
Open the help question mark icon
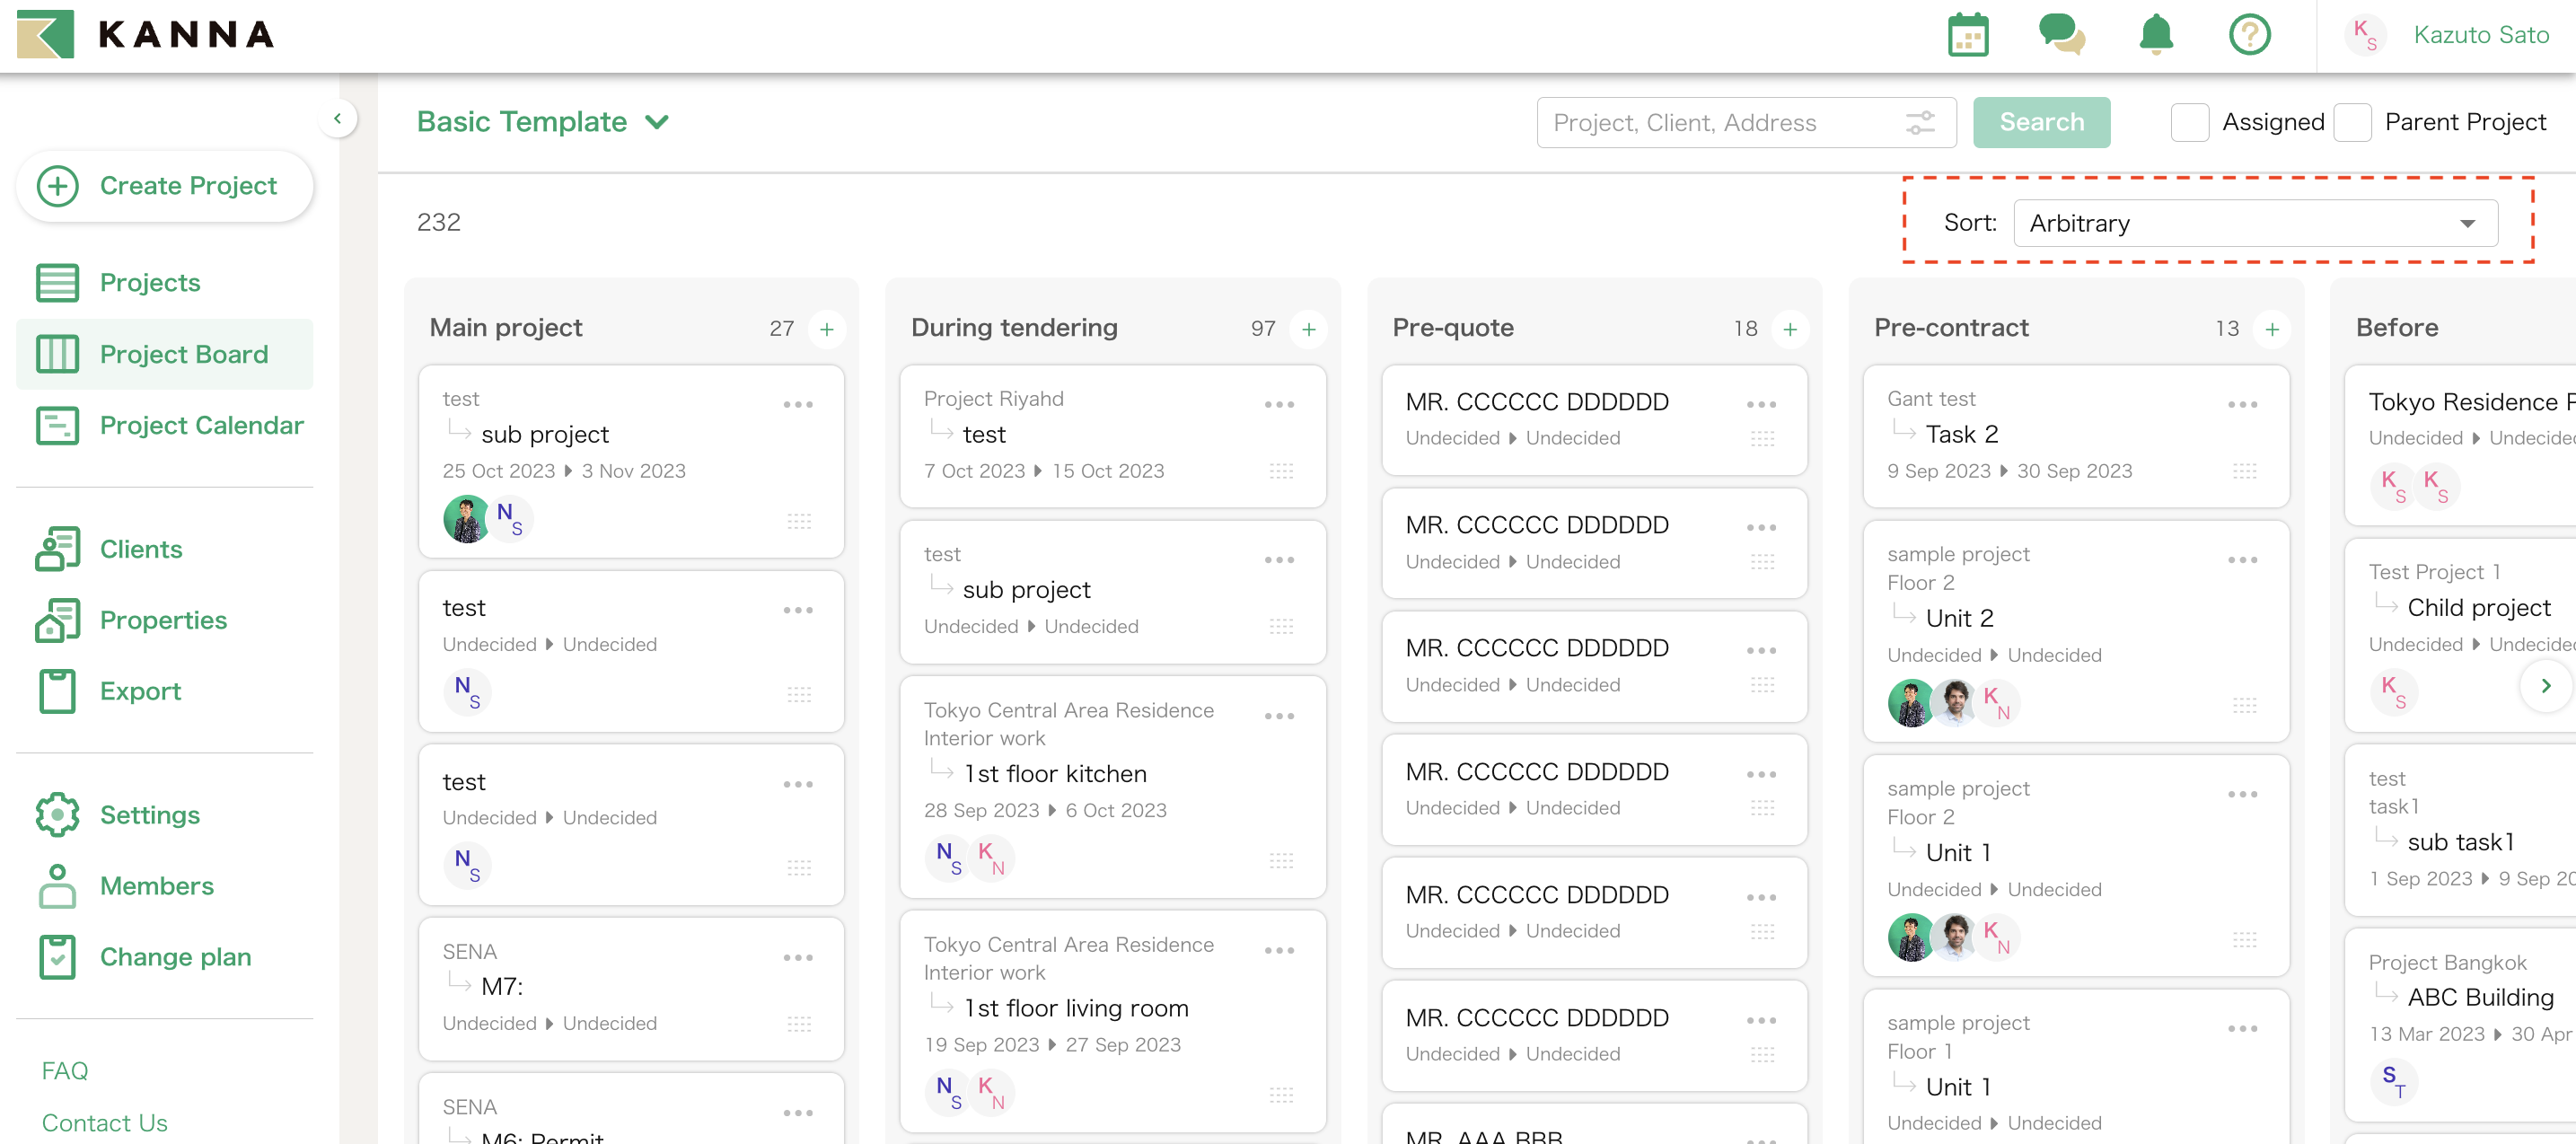click(x=2249, y=35)
